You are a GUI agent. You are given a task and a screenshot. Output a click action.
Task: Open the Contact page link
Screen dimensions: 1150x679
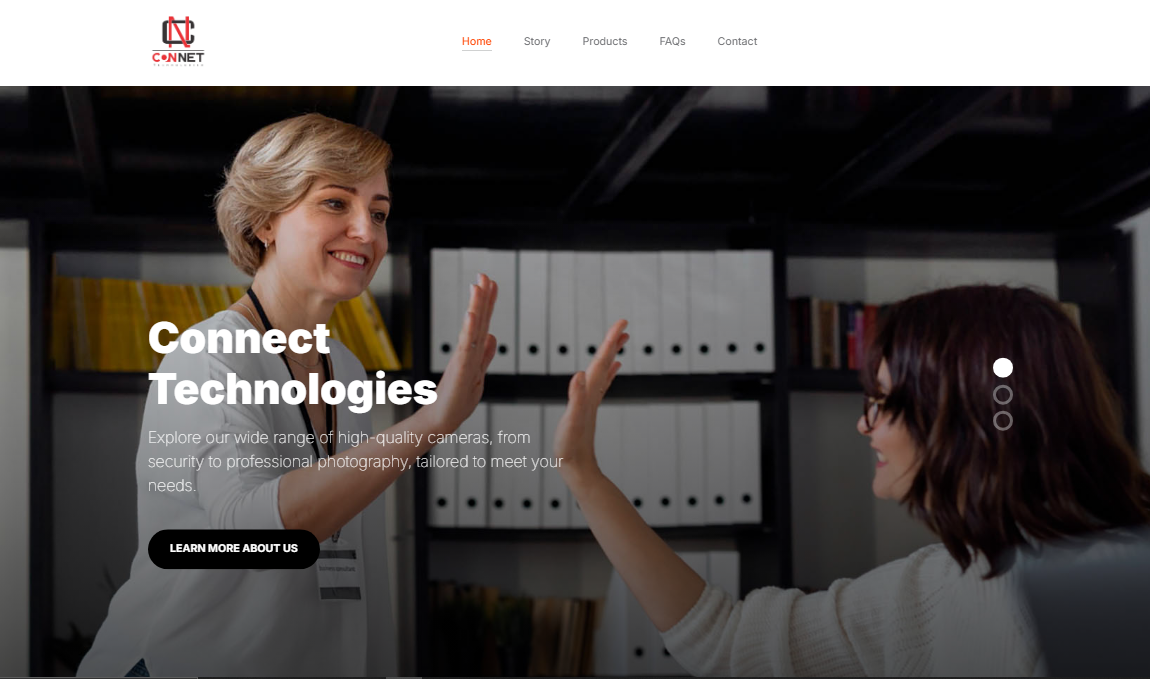(737, 41)
